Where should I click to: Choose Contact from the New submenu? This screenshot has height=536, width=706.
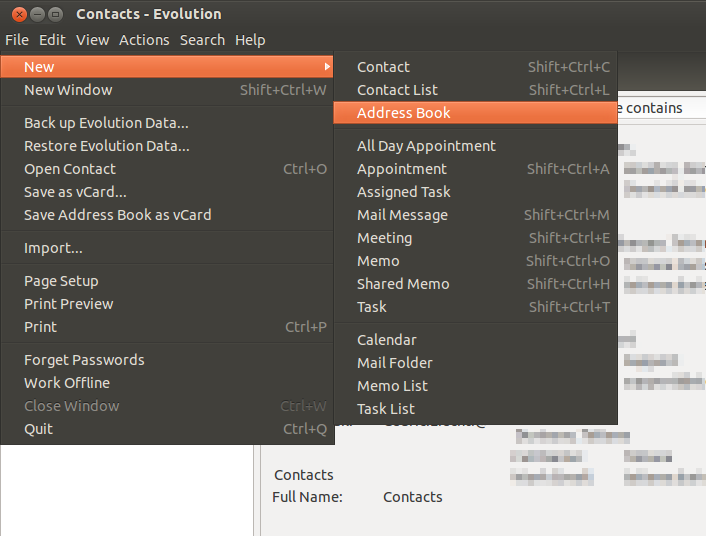tap(383, 67)
